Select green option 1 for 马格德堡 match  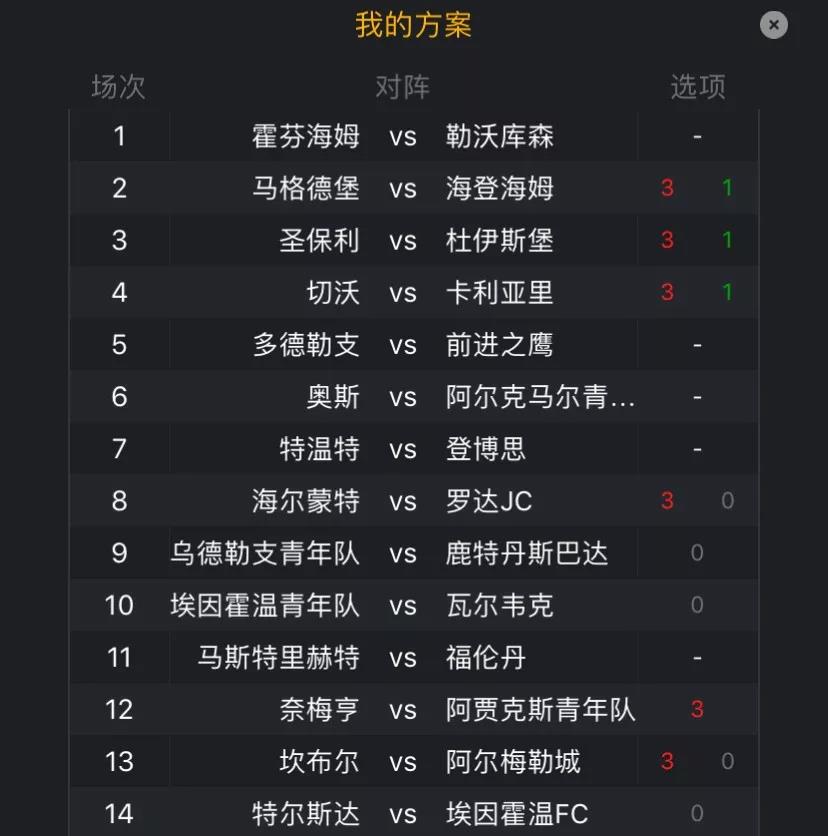pyautogui.click(x=727, y=188)
